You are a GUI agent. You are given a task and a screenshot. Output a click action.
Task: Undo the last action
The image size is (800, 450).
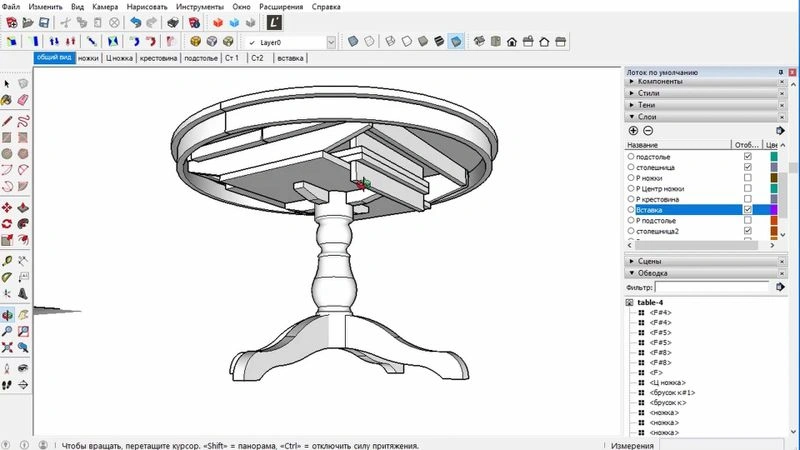pos(135,22)
